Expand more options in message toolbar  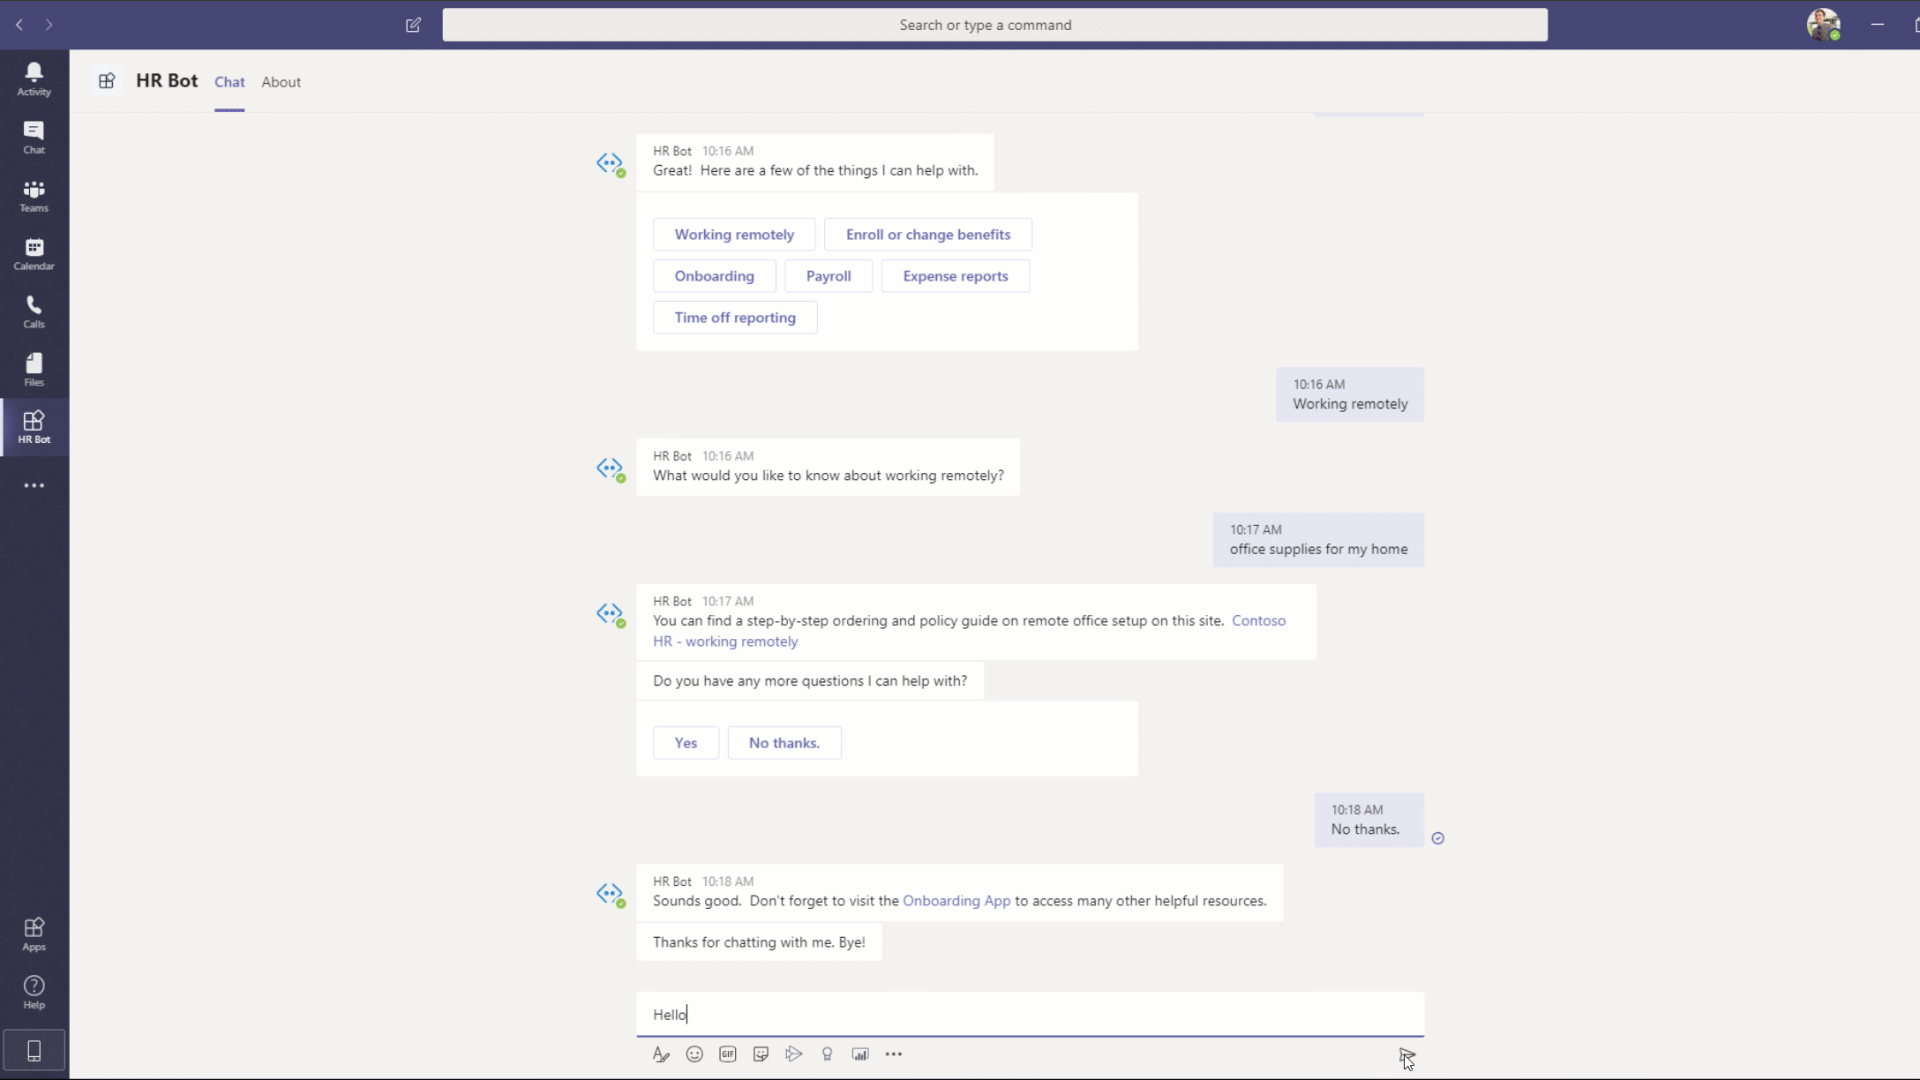tap(894, 1054)
